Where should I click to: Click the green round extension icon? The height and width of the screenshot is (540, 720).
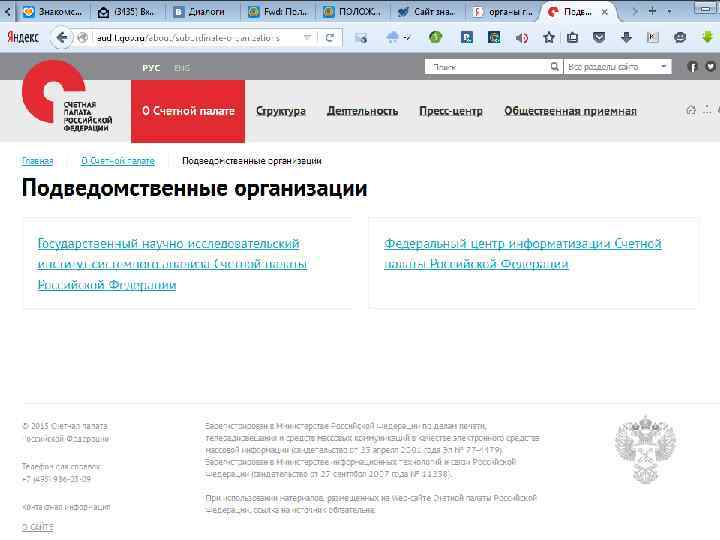click(435, 37)
